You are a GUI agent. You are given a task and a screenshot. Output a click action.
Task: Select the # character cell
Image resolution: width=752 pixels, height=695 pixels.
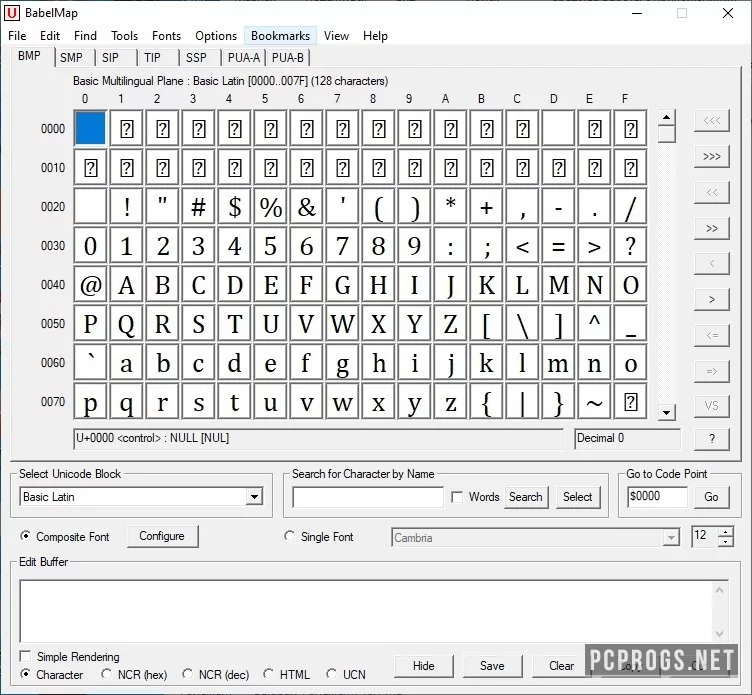[x=199, y=207]
